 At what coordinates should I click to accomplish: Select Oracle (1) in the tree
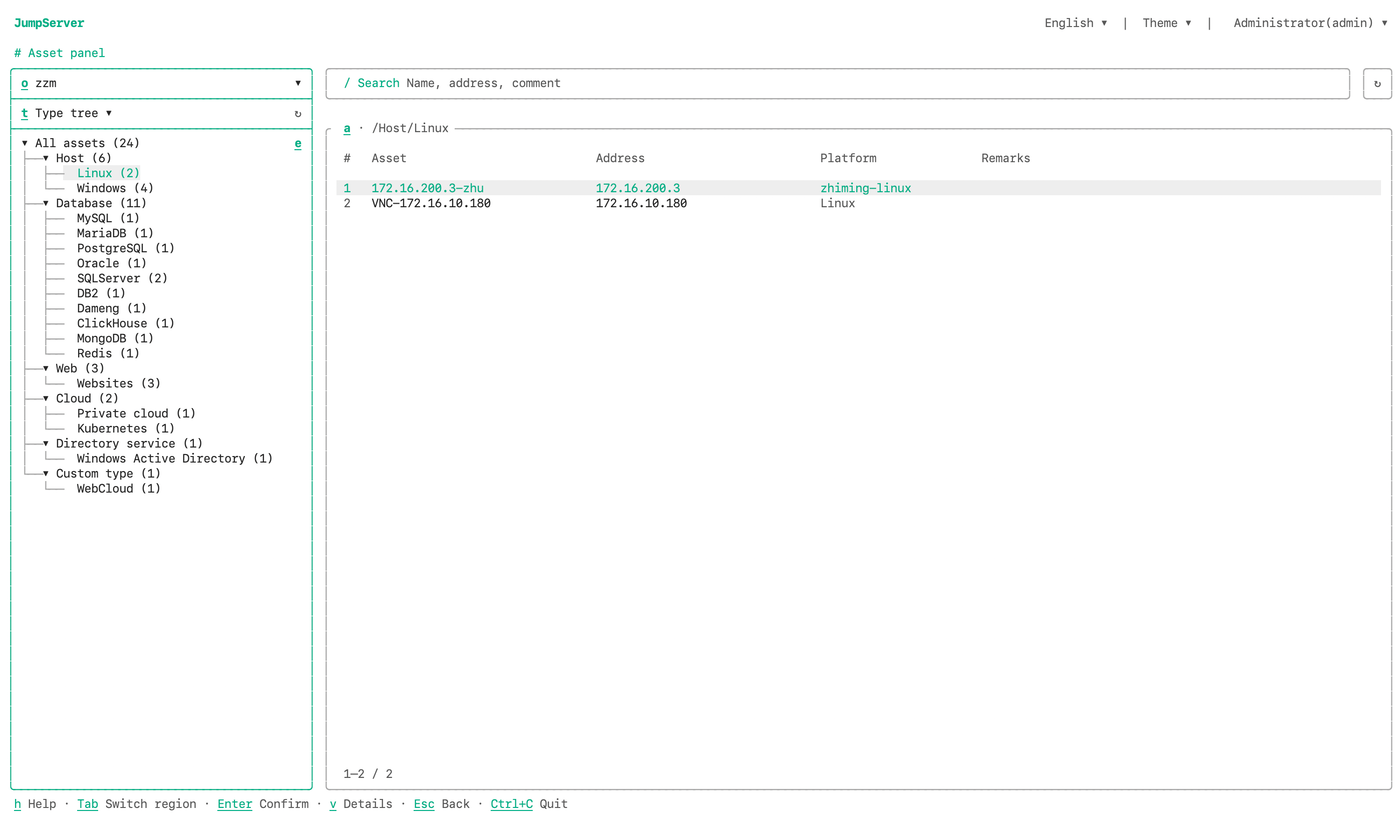[x=112, y=264]
